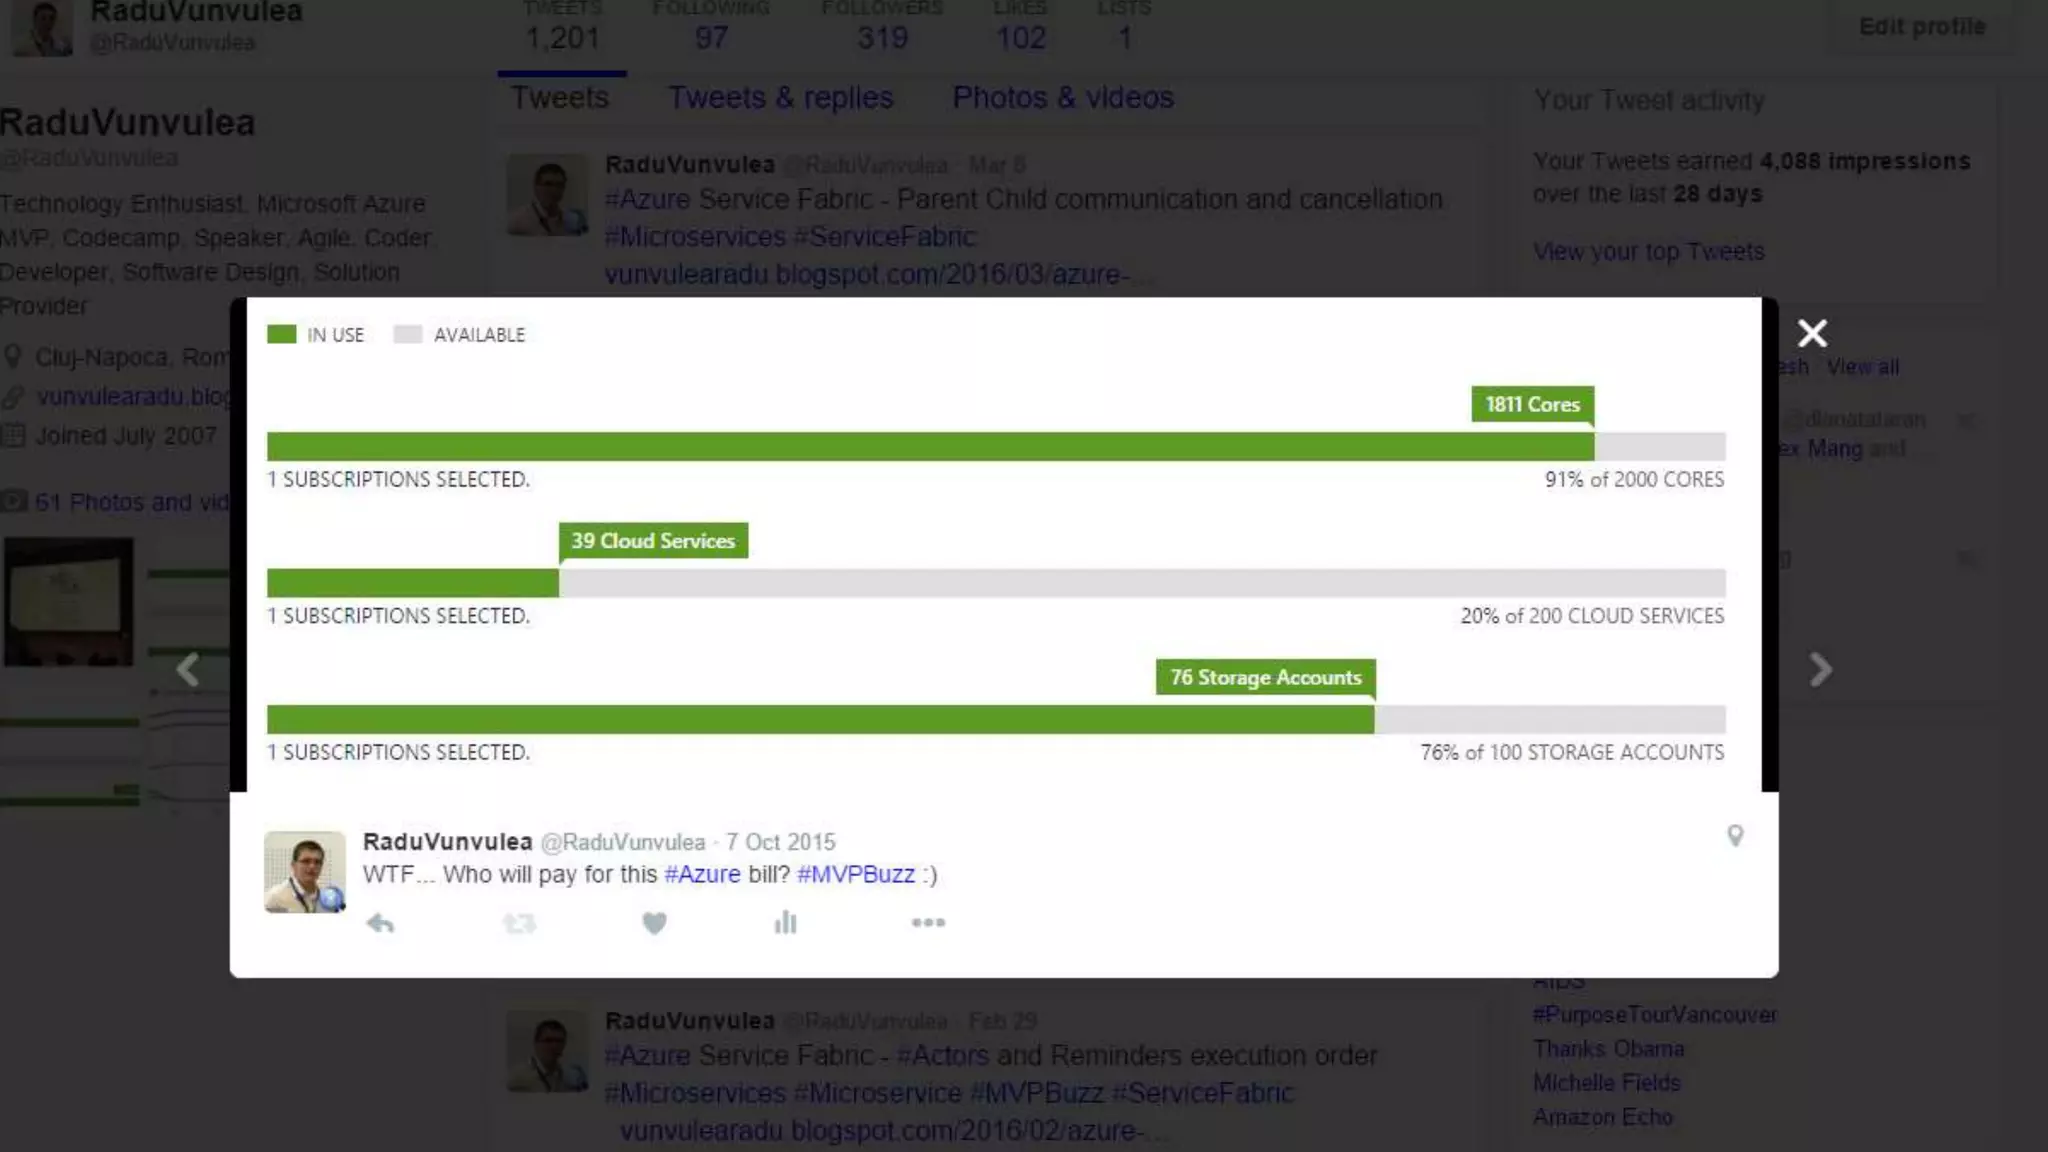The width and height of the screenshot is (2048, 1152).
Task: Open the #Azure hashtag link
Action: coord(702,875)
